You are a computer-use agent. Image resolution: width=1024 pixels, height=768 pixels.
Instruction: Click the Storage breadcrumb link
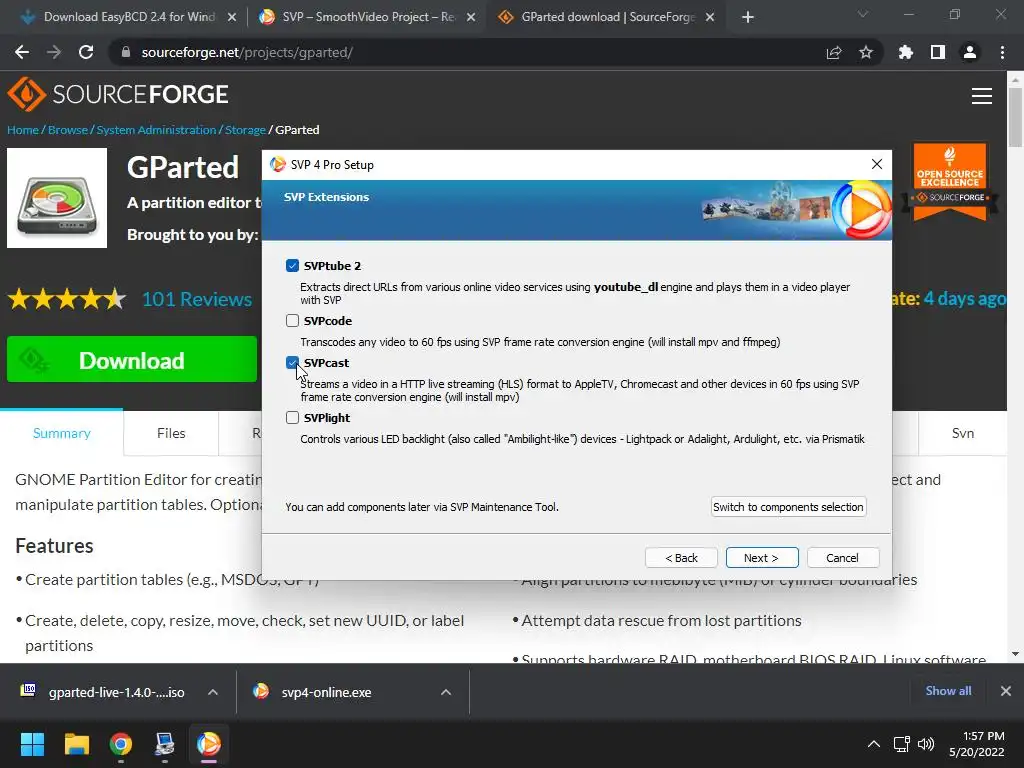click(x=245, y=129)
